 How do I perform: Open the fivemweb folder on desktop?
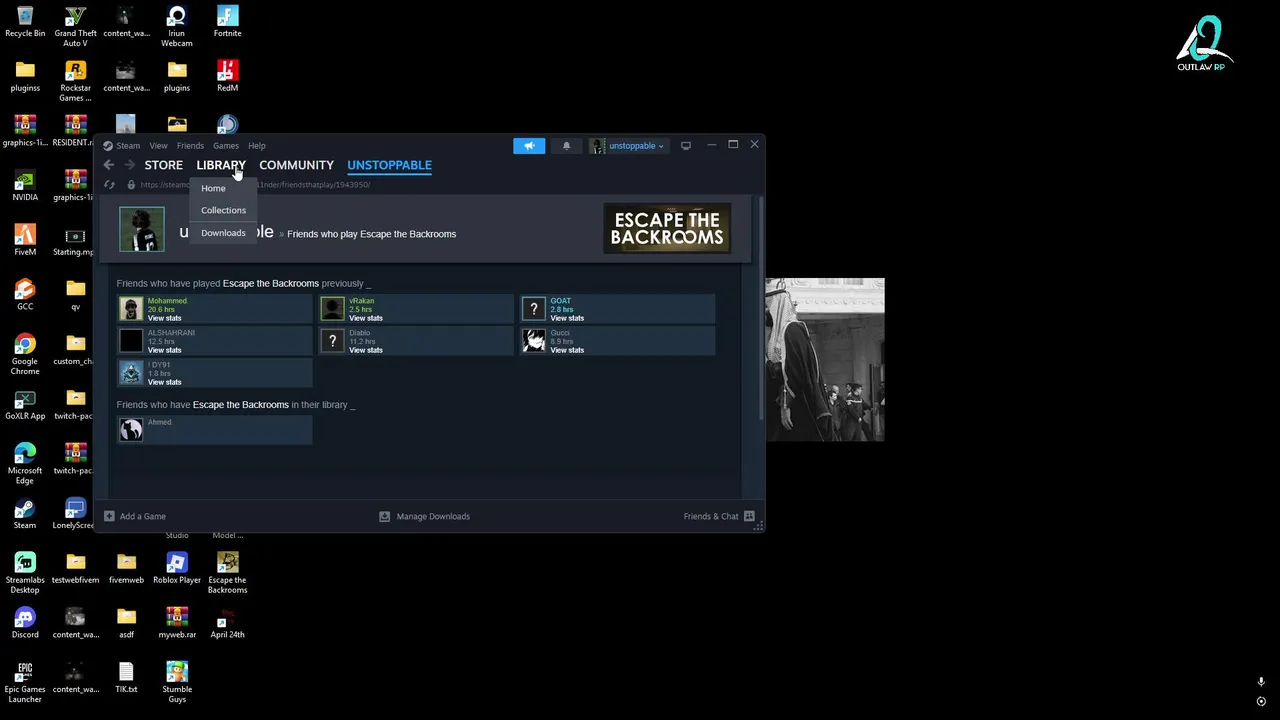(126, 568)
